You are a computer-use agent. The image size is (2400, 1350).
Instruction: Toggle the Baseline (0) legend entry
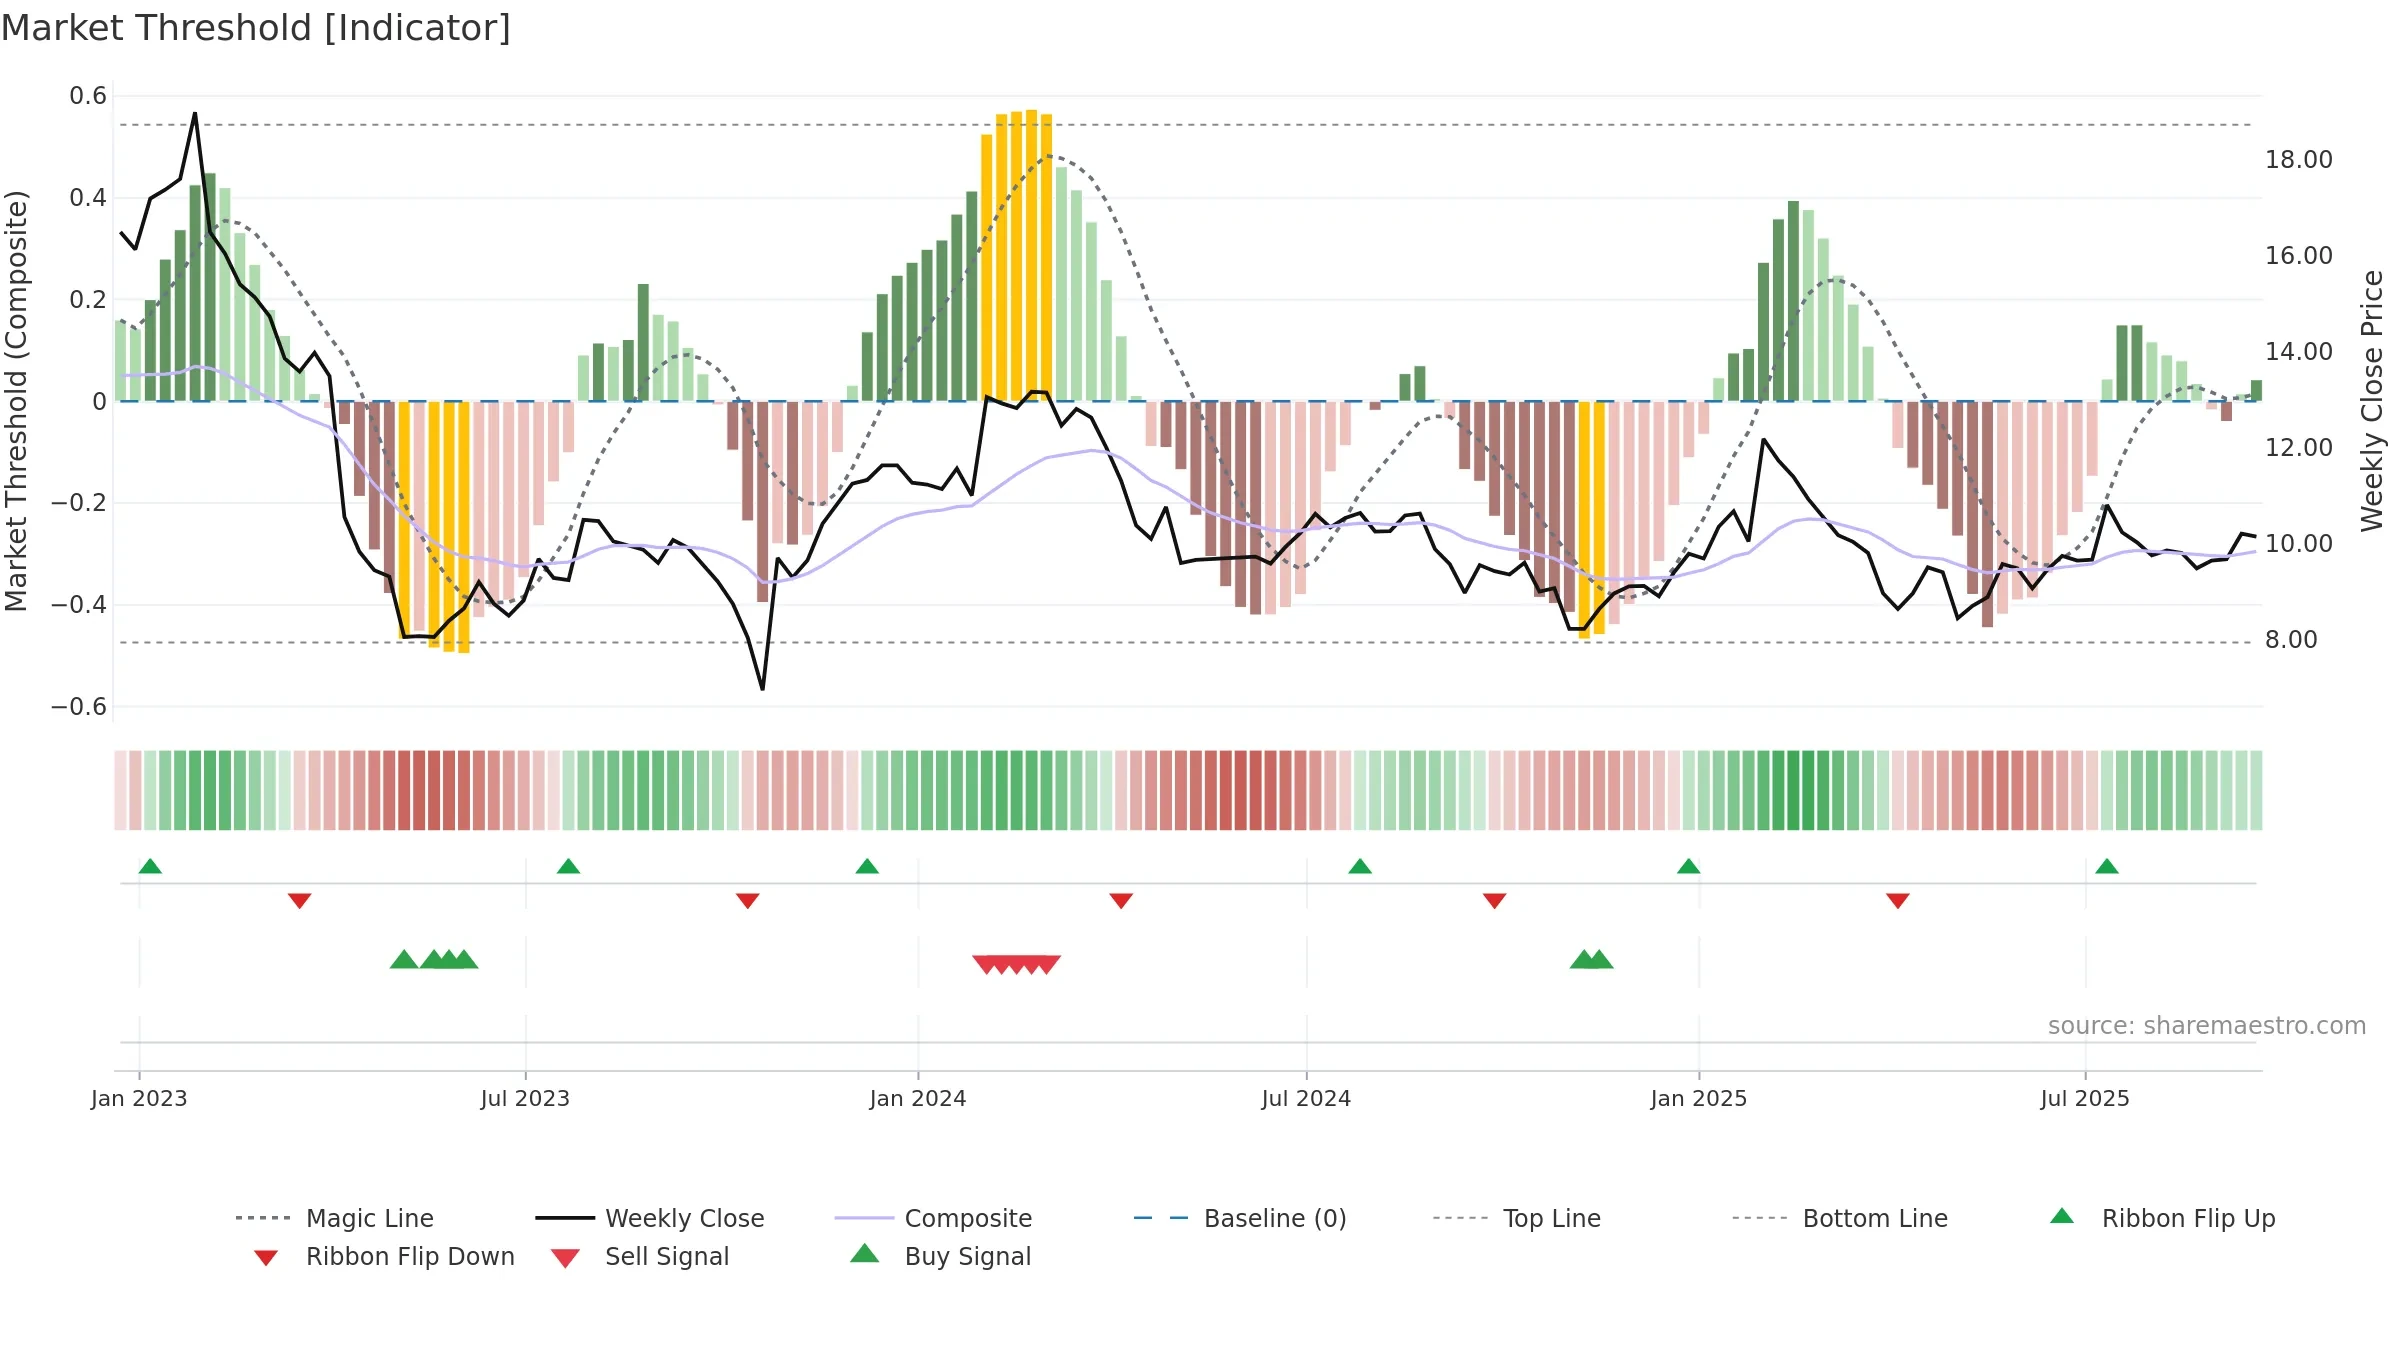tap(1240, 1218)
